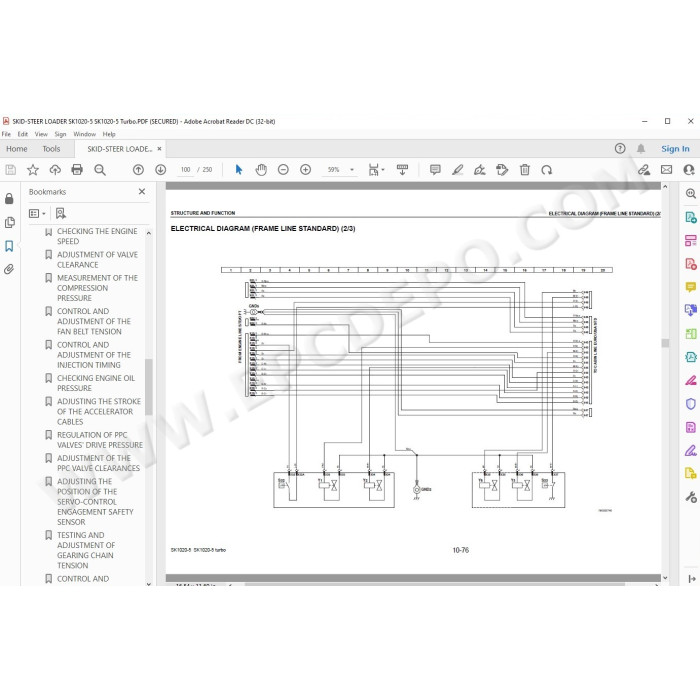This screenshot has width=700, height=700.
Task: Click the bookmarks list scrollbar thumb
Action: click(x=149, y=386)
